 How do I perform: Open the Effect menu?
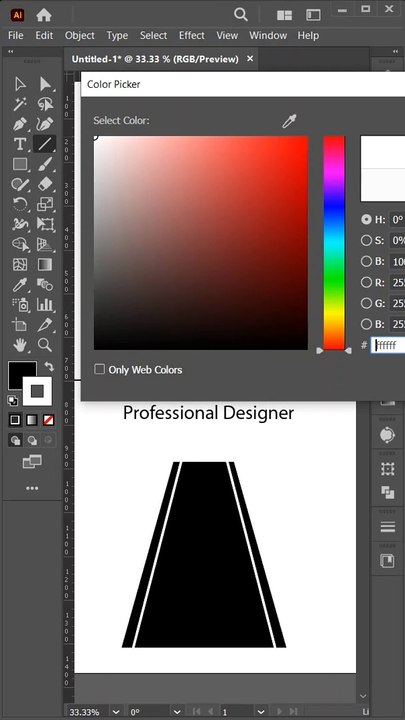[x=192, y=35]
